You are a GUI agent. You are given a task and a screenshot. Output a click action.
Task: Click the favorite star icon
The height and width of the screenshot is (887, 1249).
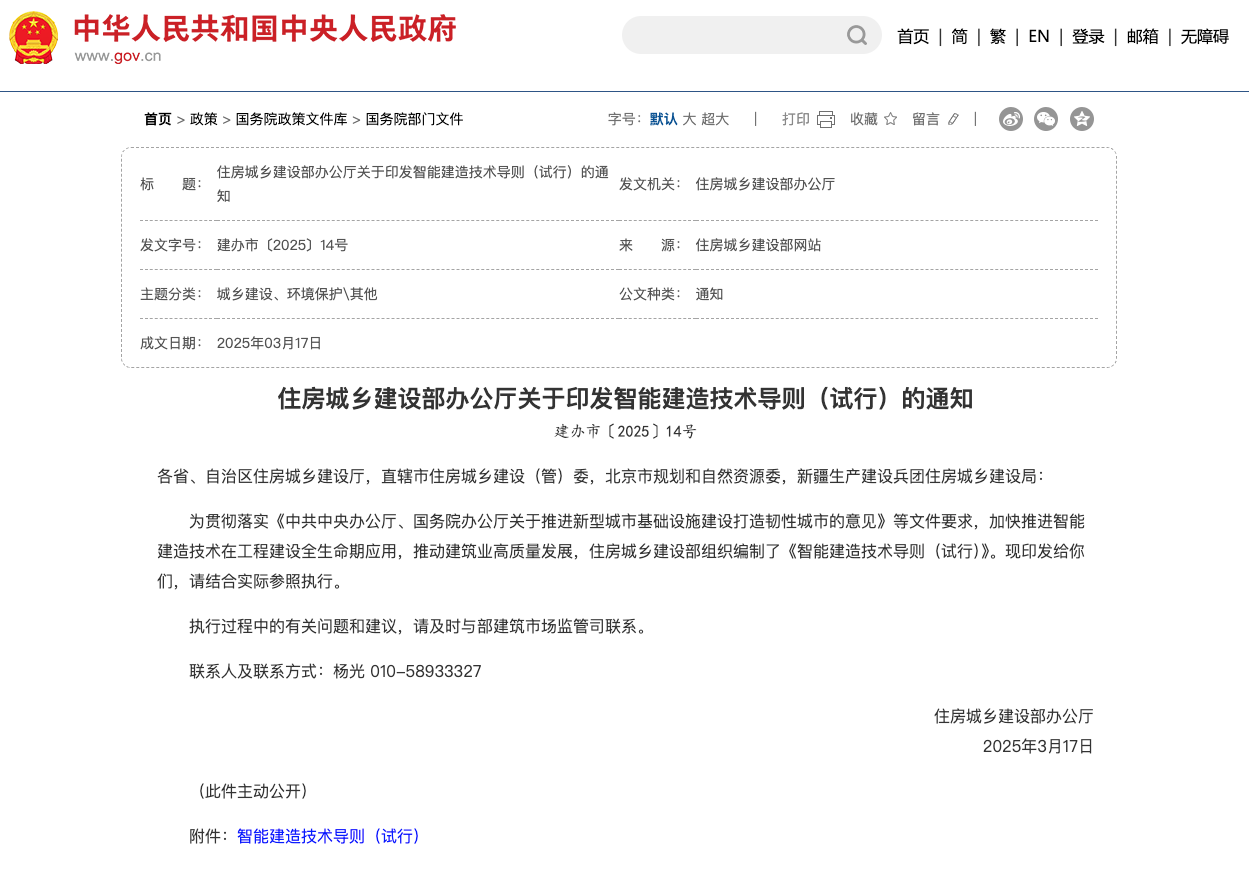890,120
